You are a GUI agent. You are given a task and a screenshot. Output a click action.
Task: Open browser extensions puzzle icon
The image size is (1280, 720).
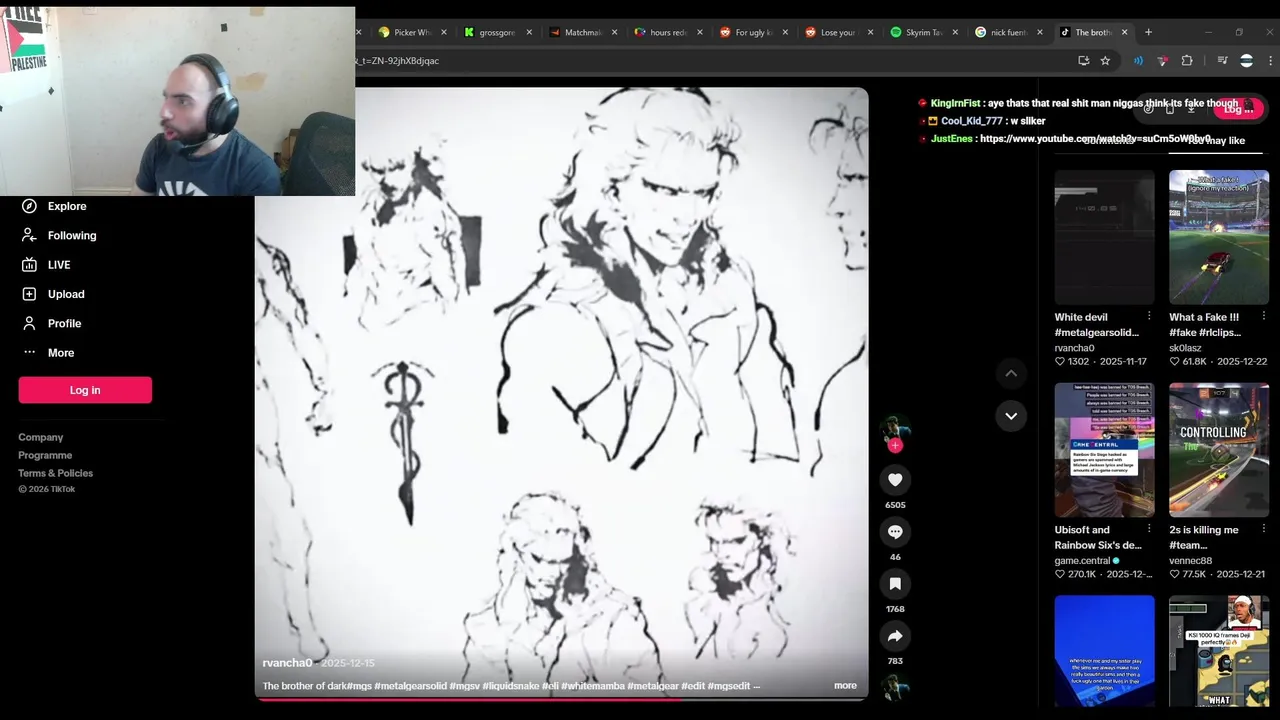click(x=1187, y=61)
